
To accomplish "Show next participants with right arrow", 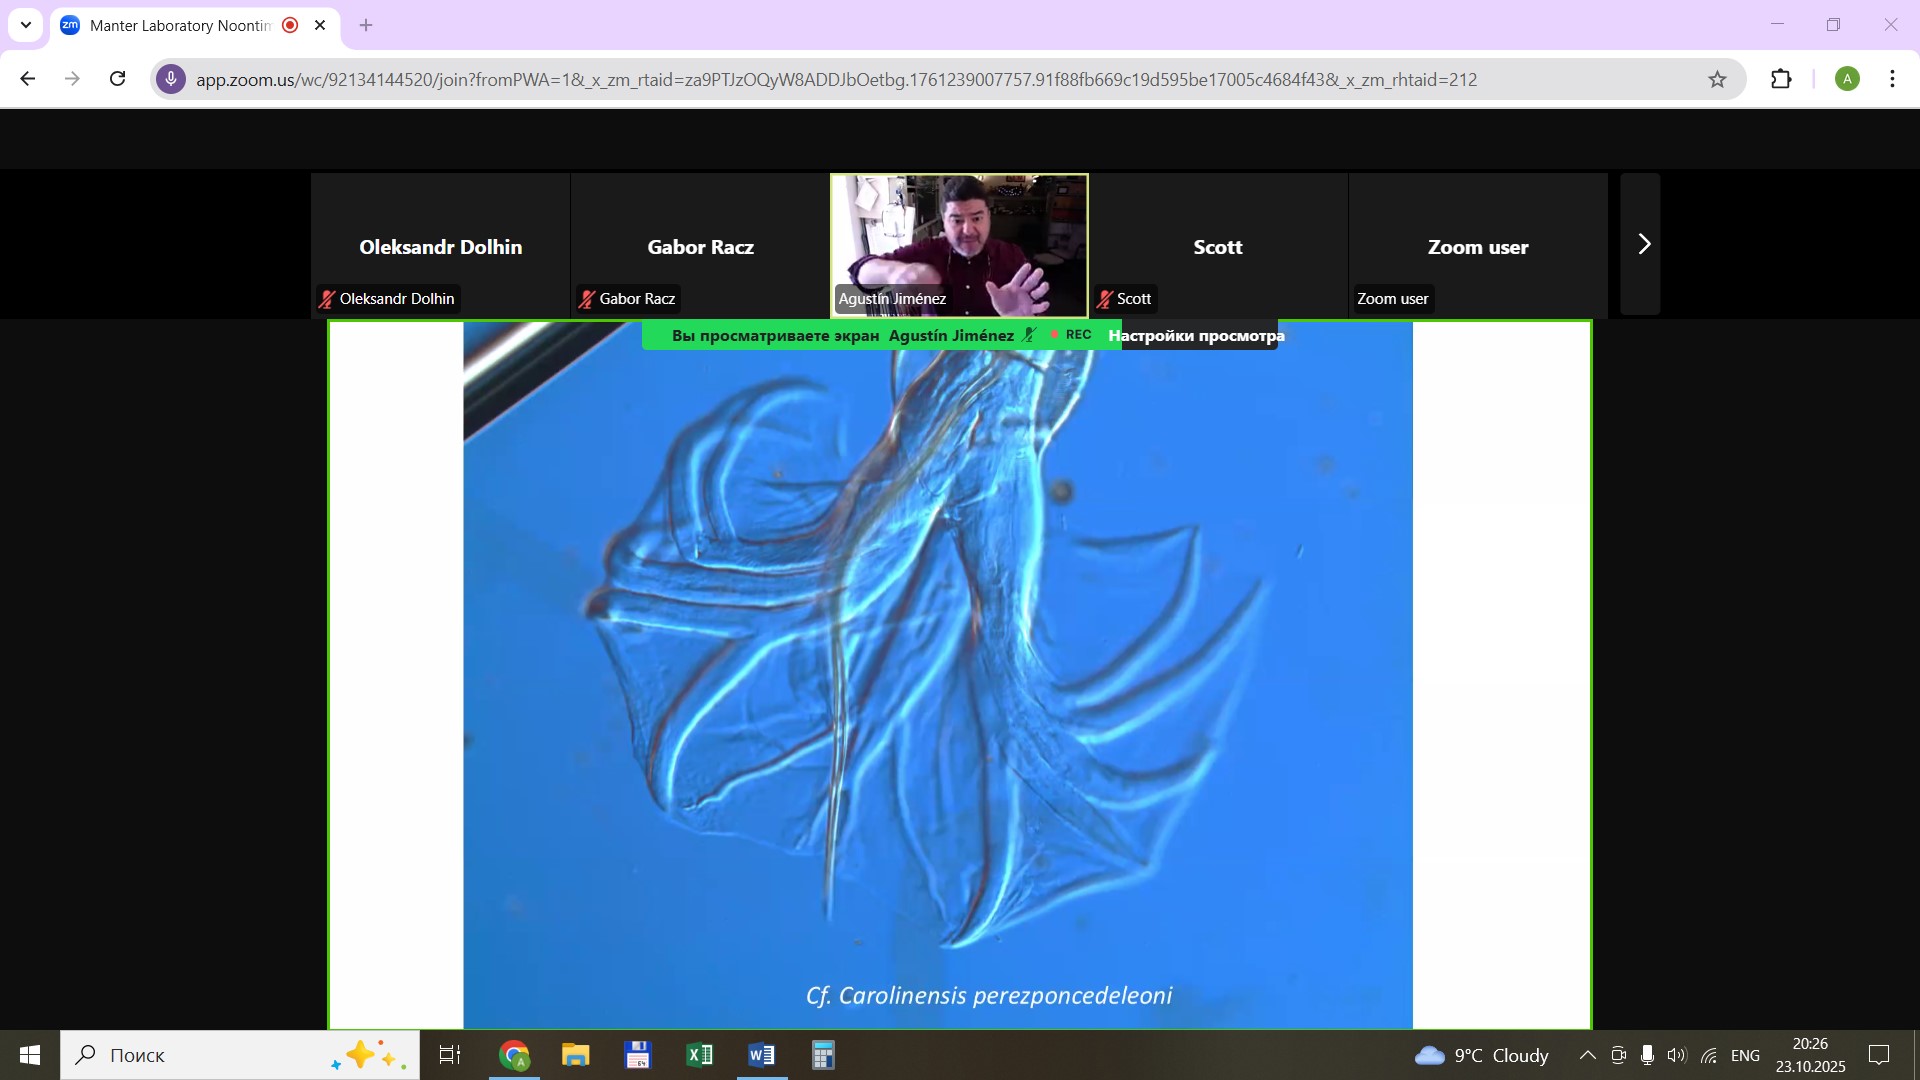I will tap(1643, 245).
